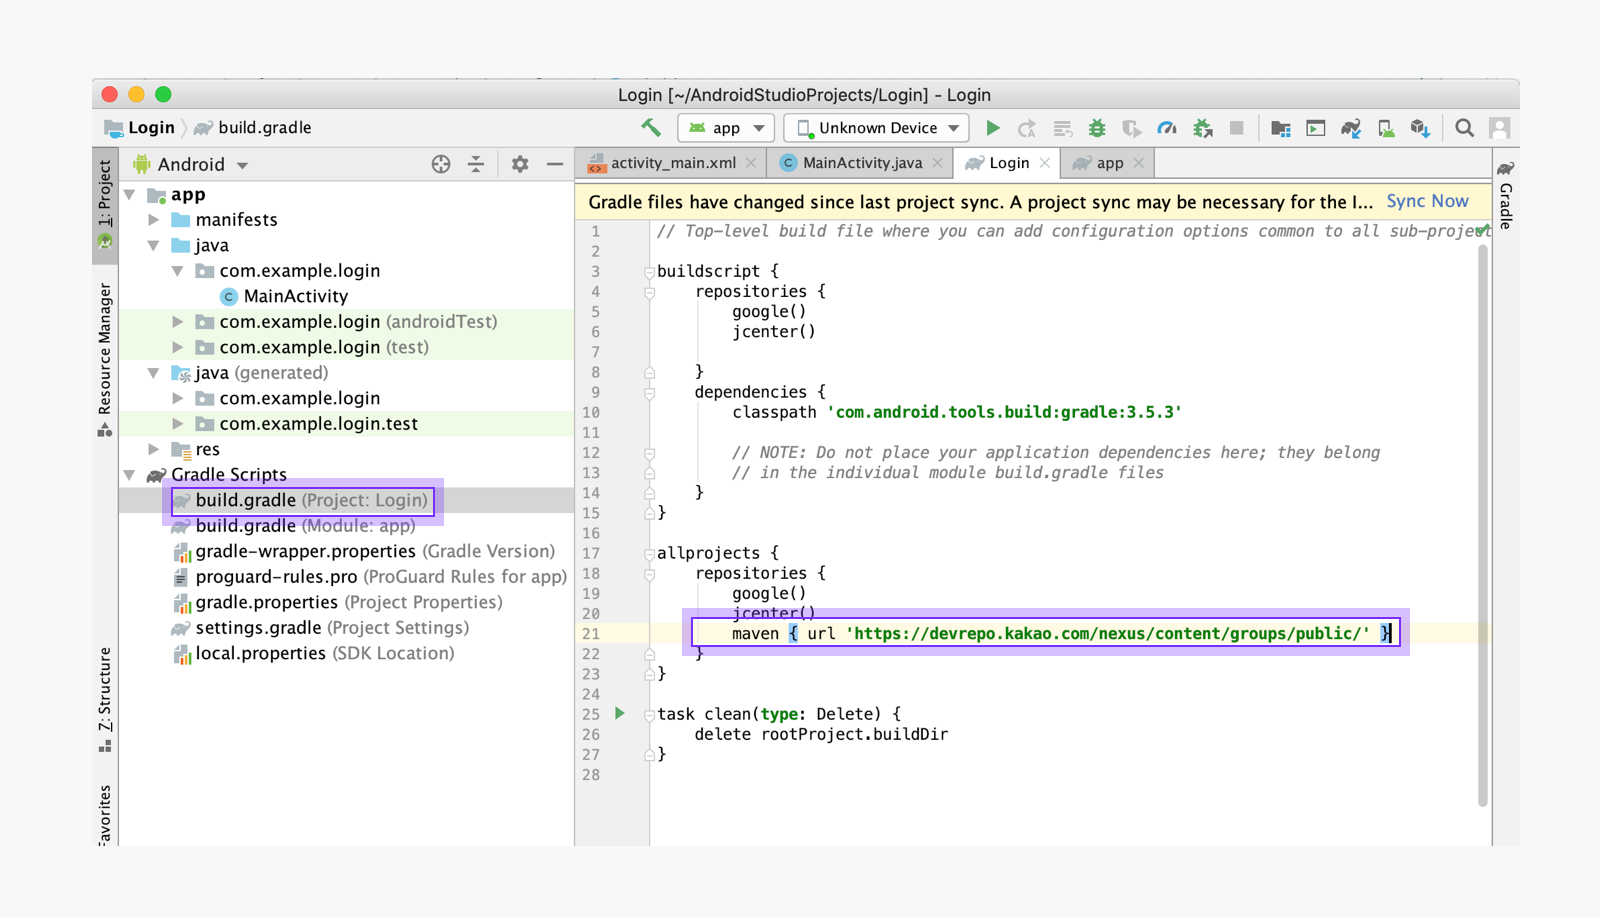Open the Unknown Device selector dropdown
The height and width of the screenshot is (918, 1600).
(x=877, y=128)
